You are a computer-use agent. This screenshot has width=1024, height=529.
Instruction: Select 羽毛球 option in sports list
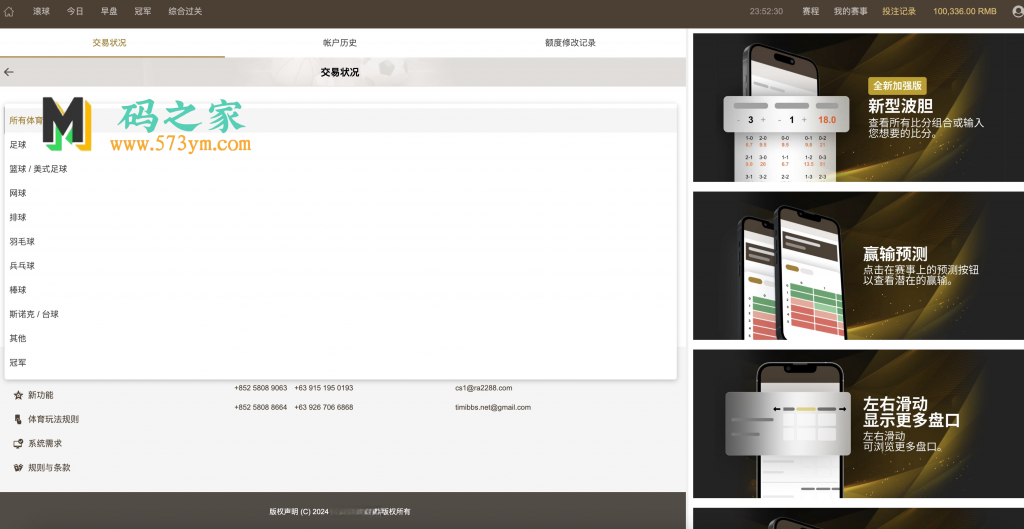pyautogui.click(x=22, y=241)
